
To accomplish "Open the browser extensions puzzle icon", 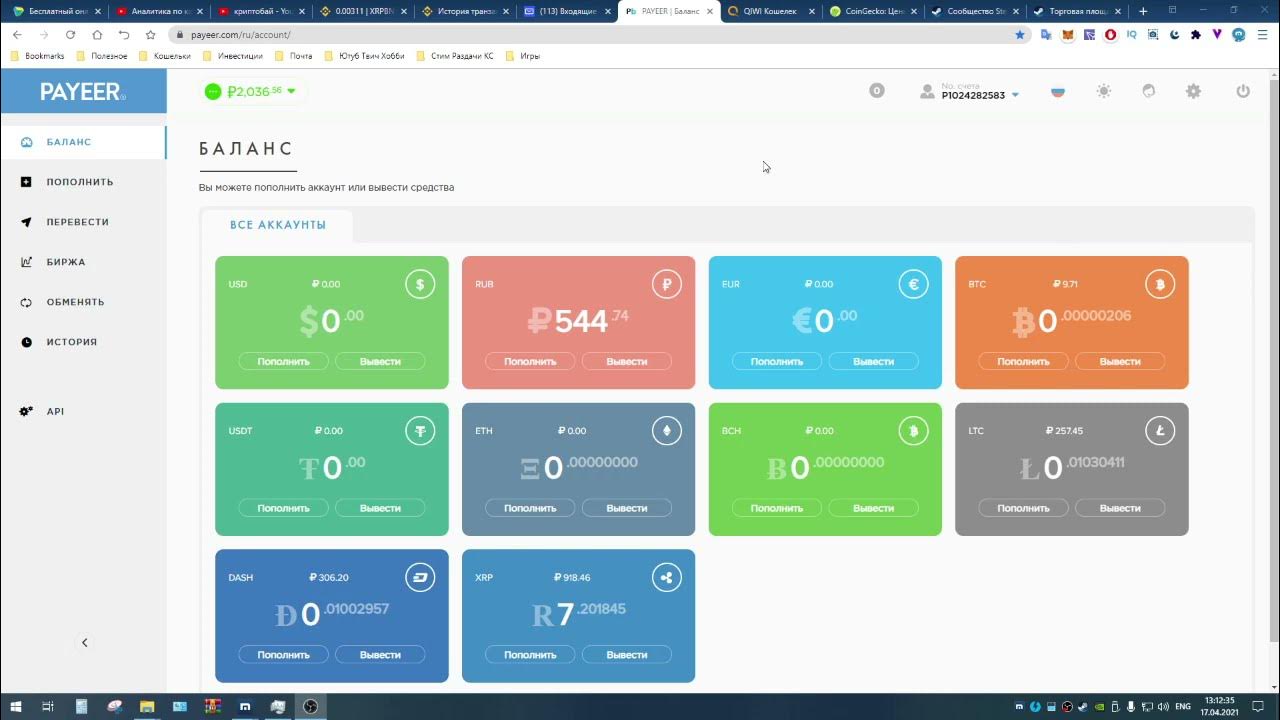I will pyautogui.click(x=1196, y=34).
